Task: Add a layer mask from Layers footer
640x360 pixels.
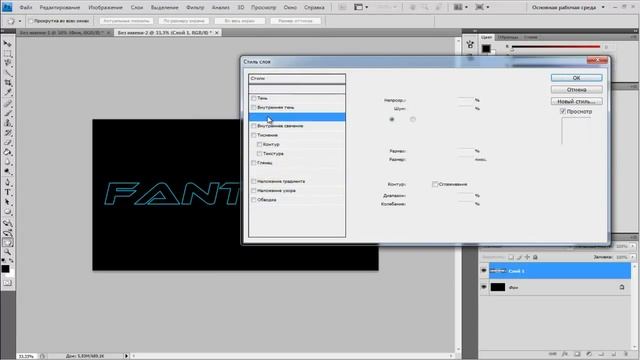Action: (x=577, y=354)
